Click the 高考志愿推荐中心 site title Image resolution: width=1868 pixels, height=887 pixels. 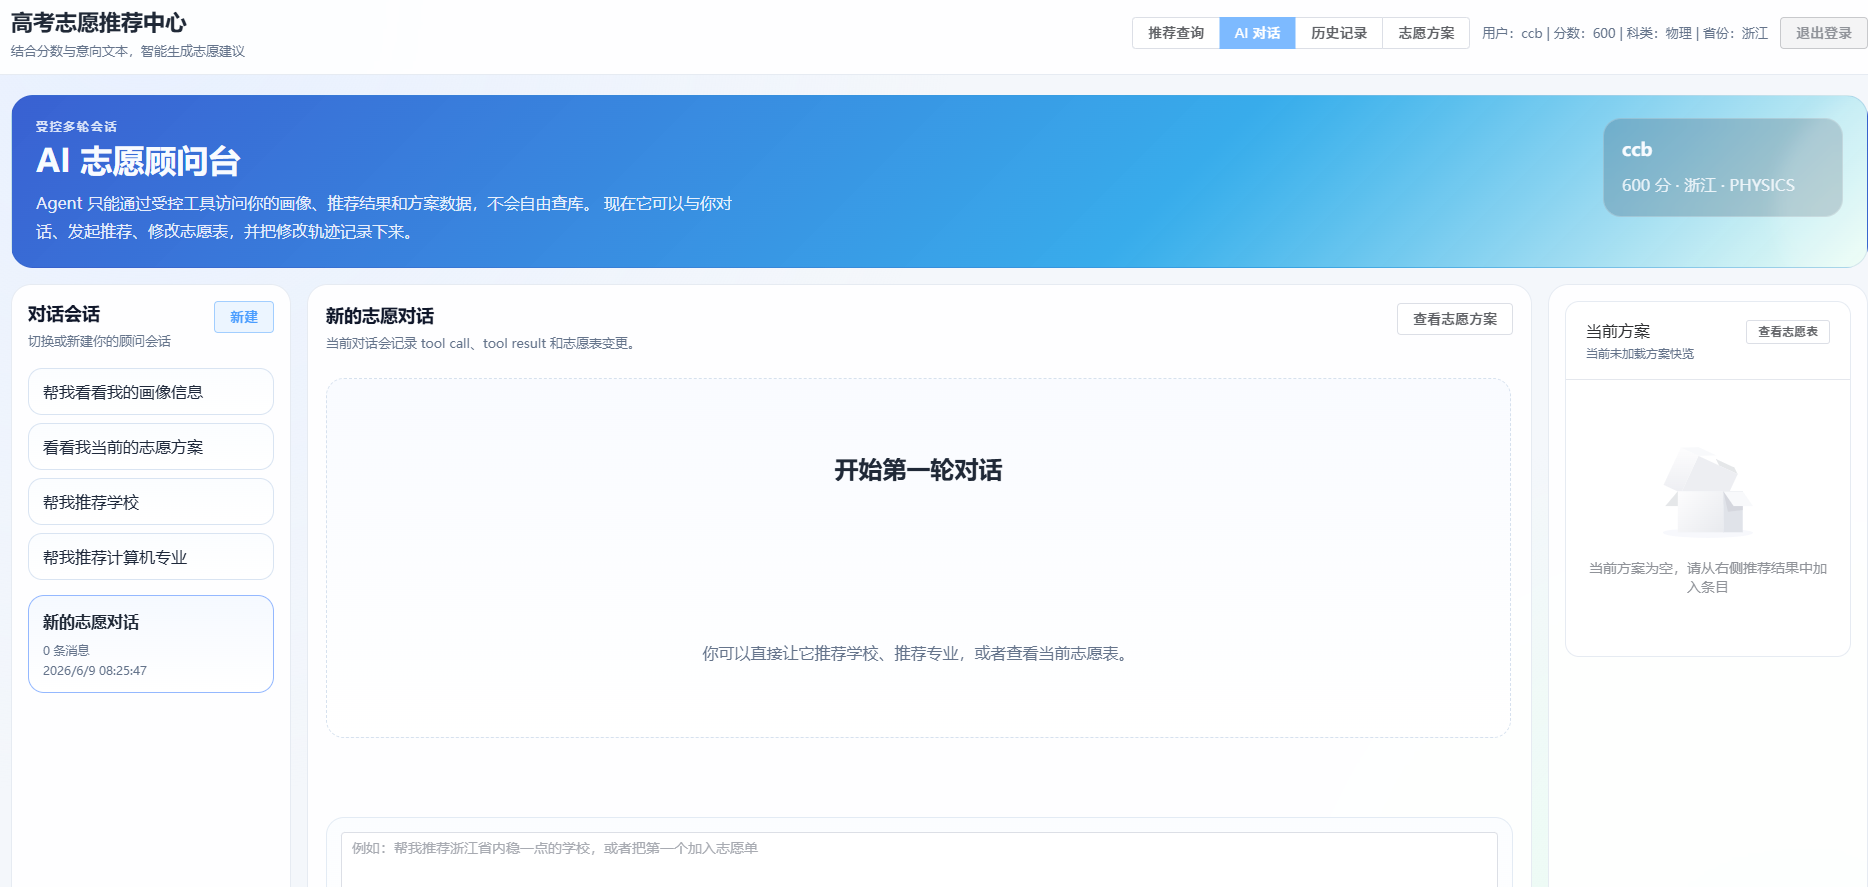[x=99, y=23]
